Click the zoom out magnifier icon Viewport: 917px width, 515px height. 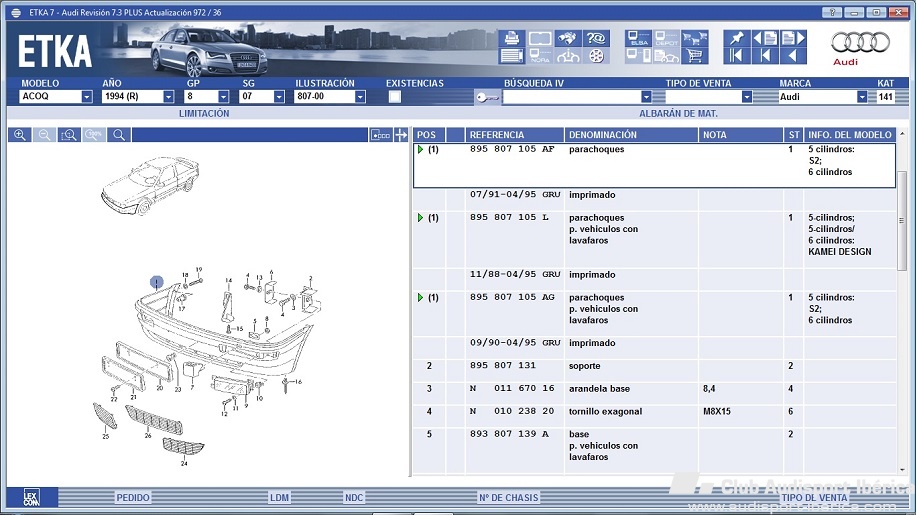tap(44, 135)
